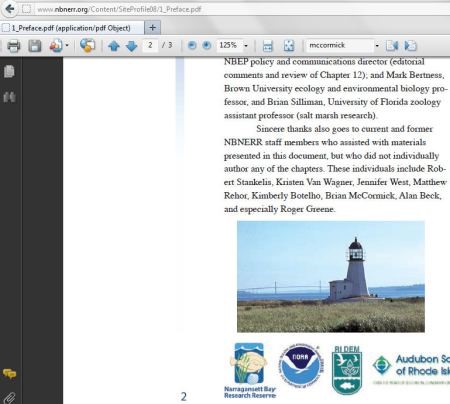Screen dimensions: 450x404
Task: Click the fit full page icon
Action: point(289,46)
